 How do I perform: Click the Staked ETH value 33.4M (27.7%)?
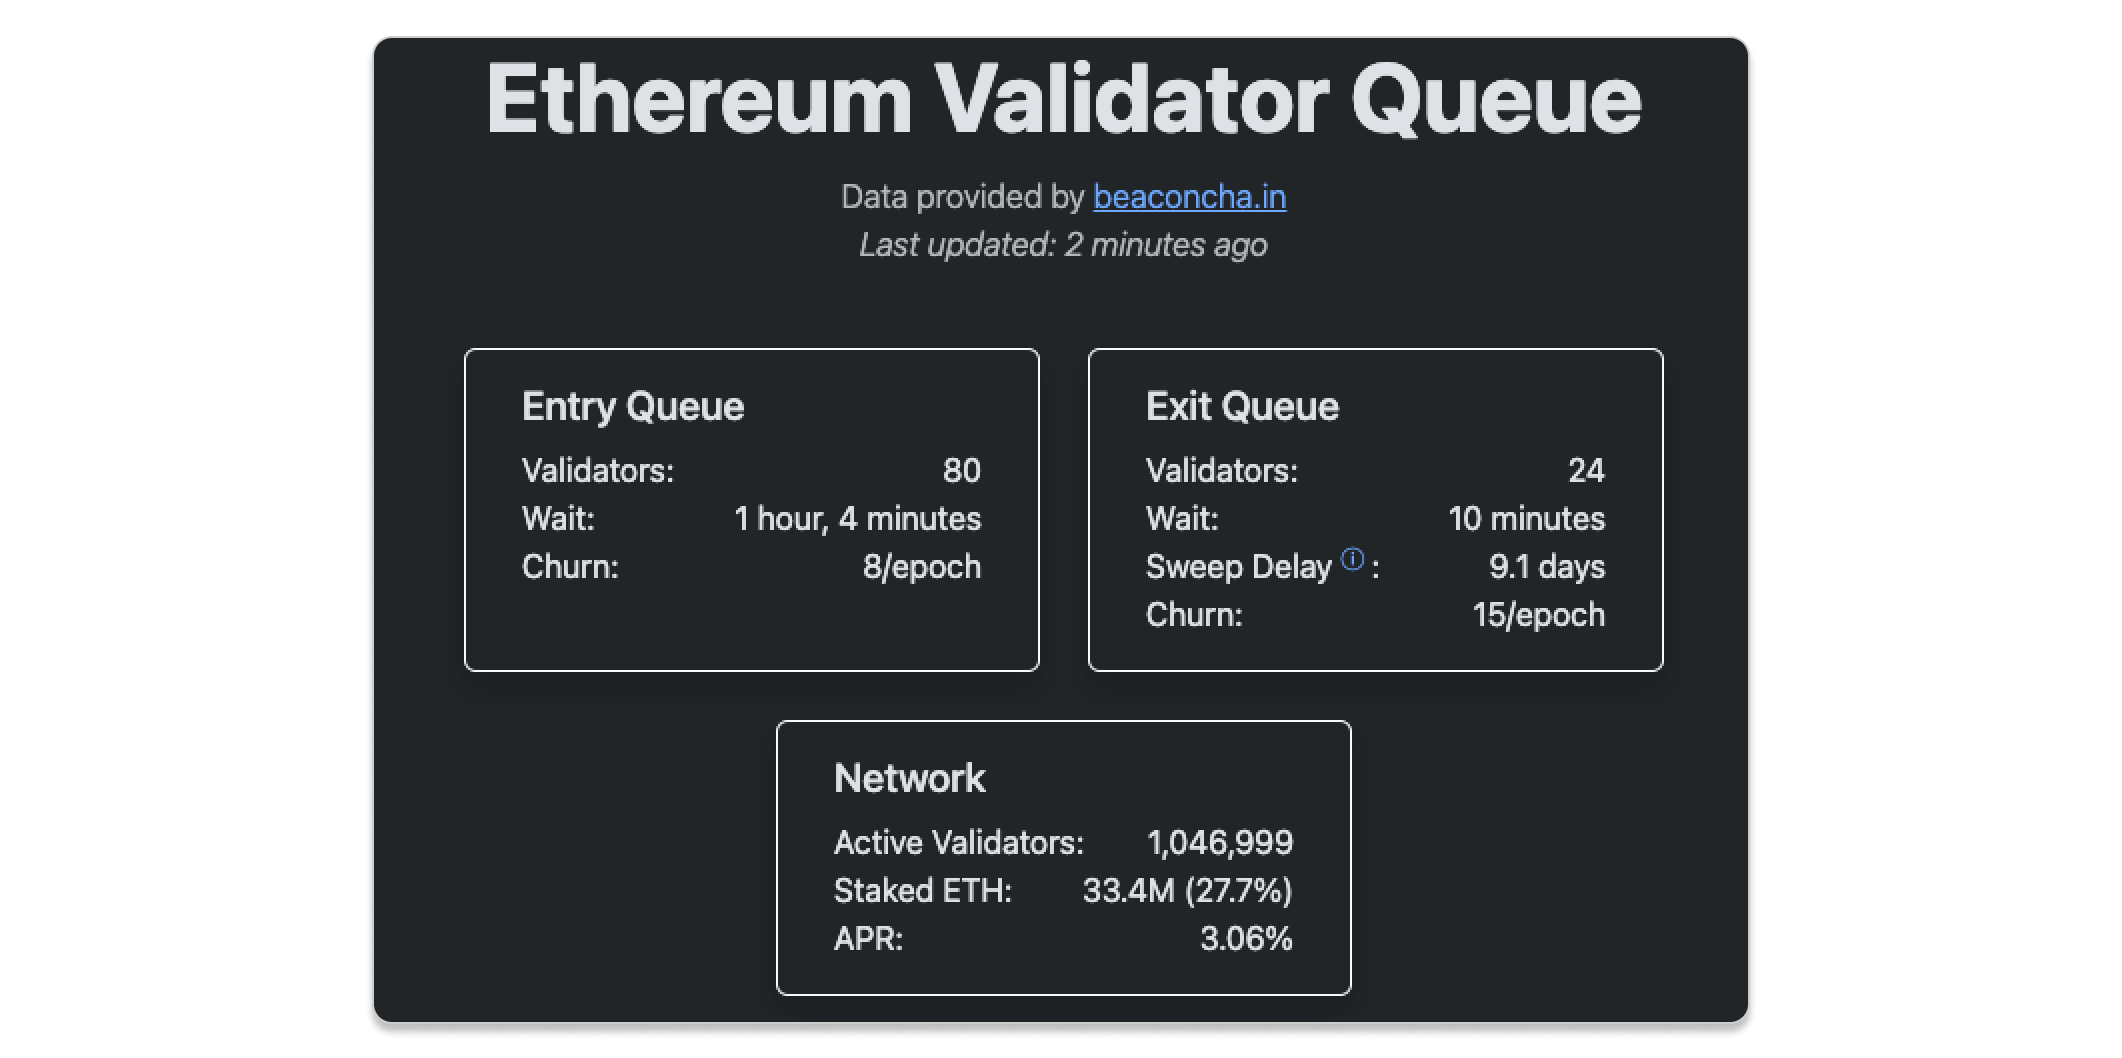(1187, 890)
